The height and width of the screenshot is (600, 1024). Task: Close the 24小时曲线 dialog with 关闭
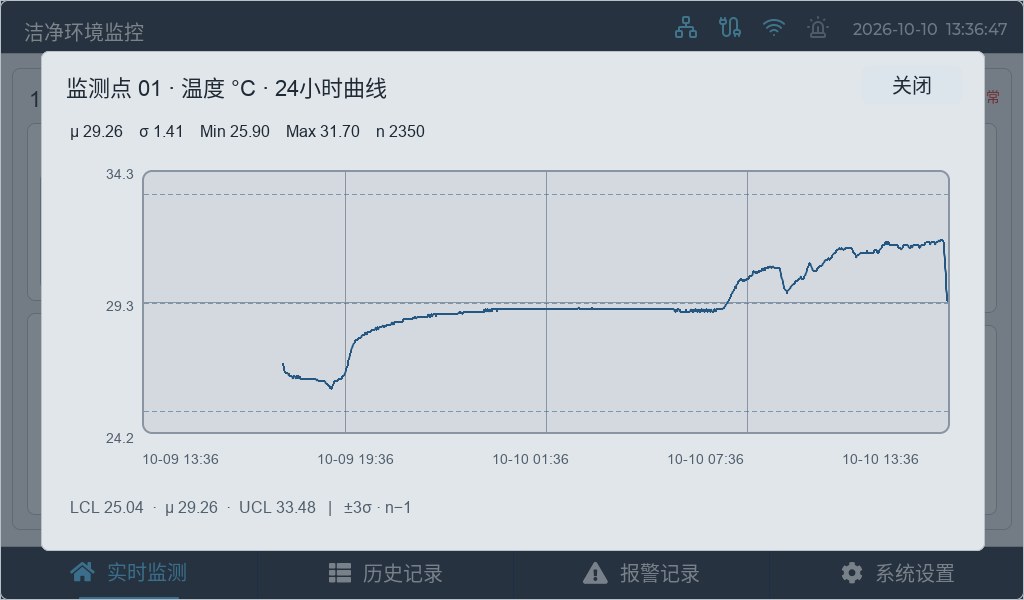tap(912, 86)
